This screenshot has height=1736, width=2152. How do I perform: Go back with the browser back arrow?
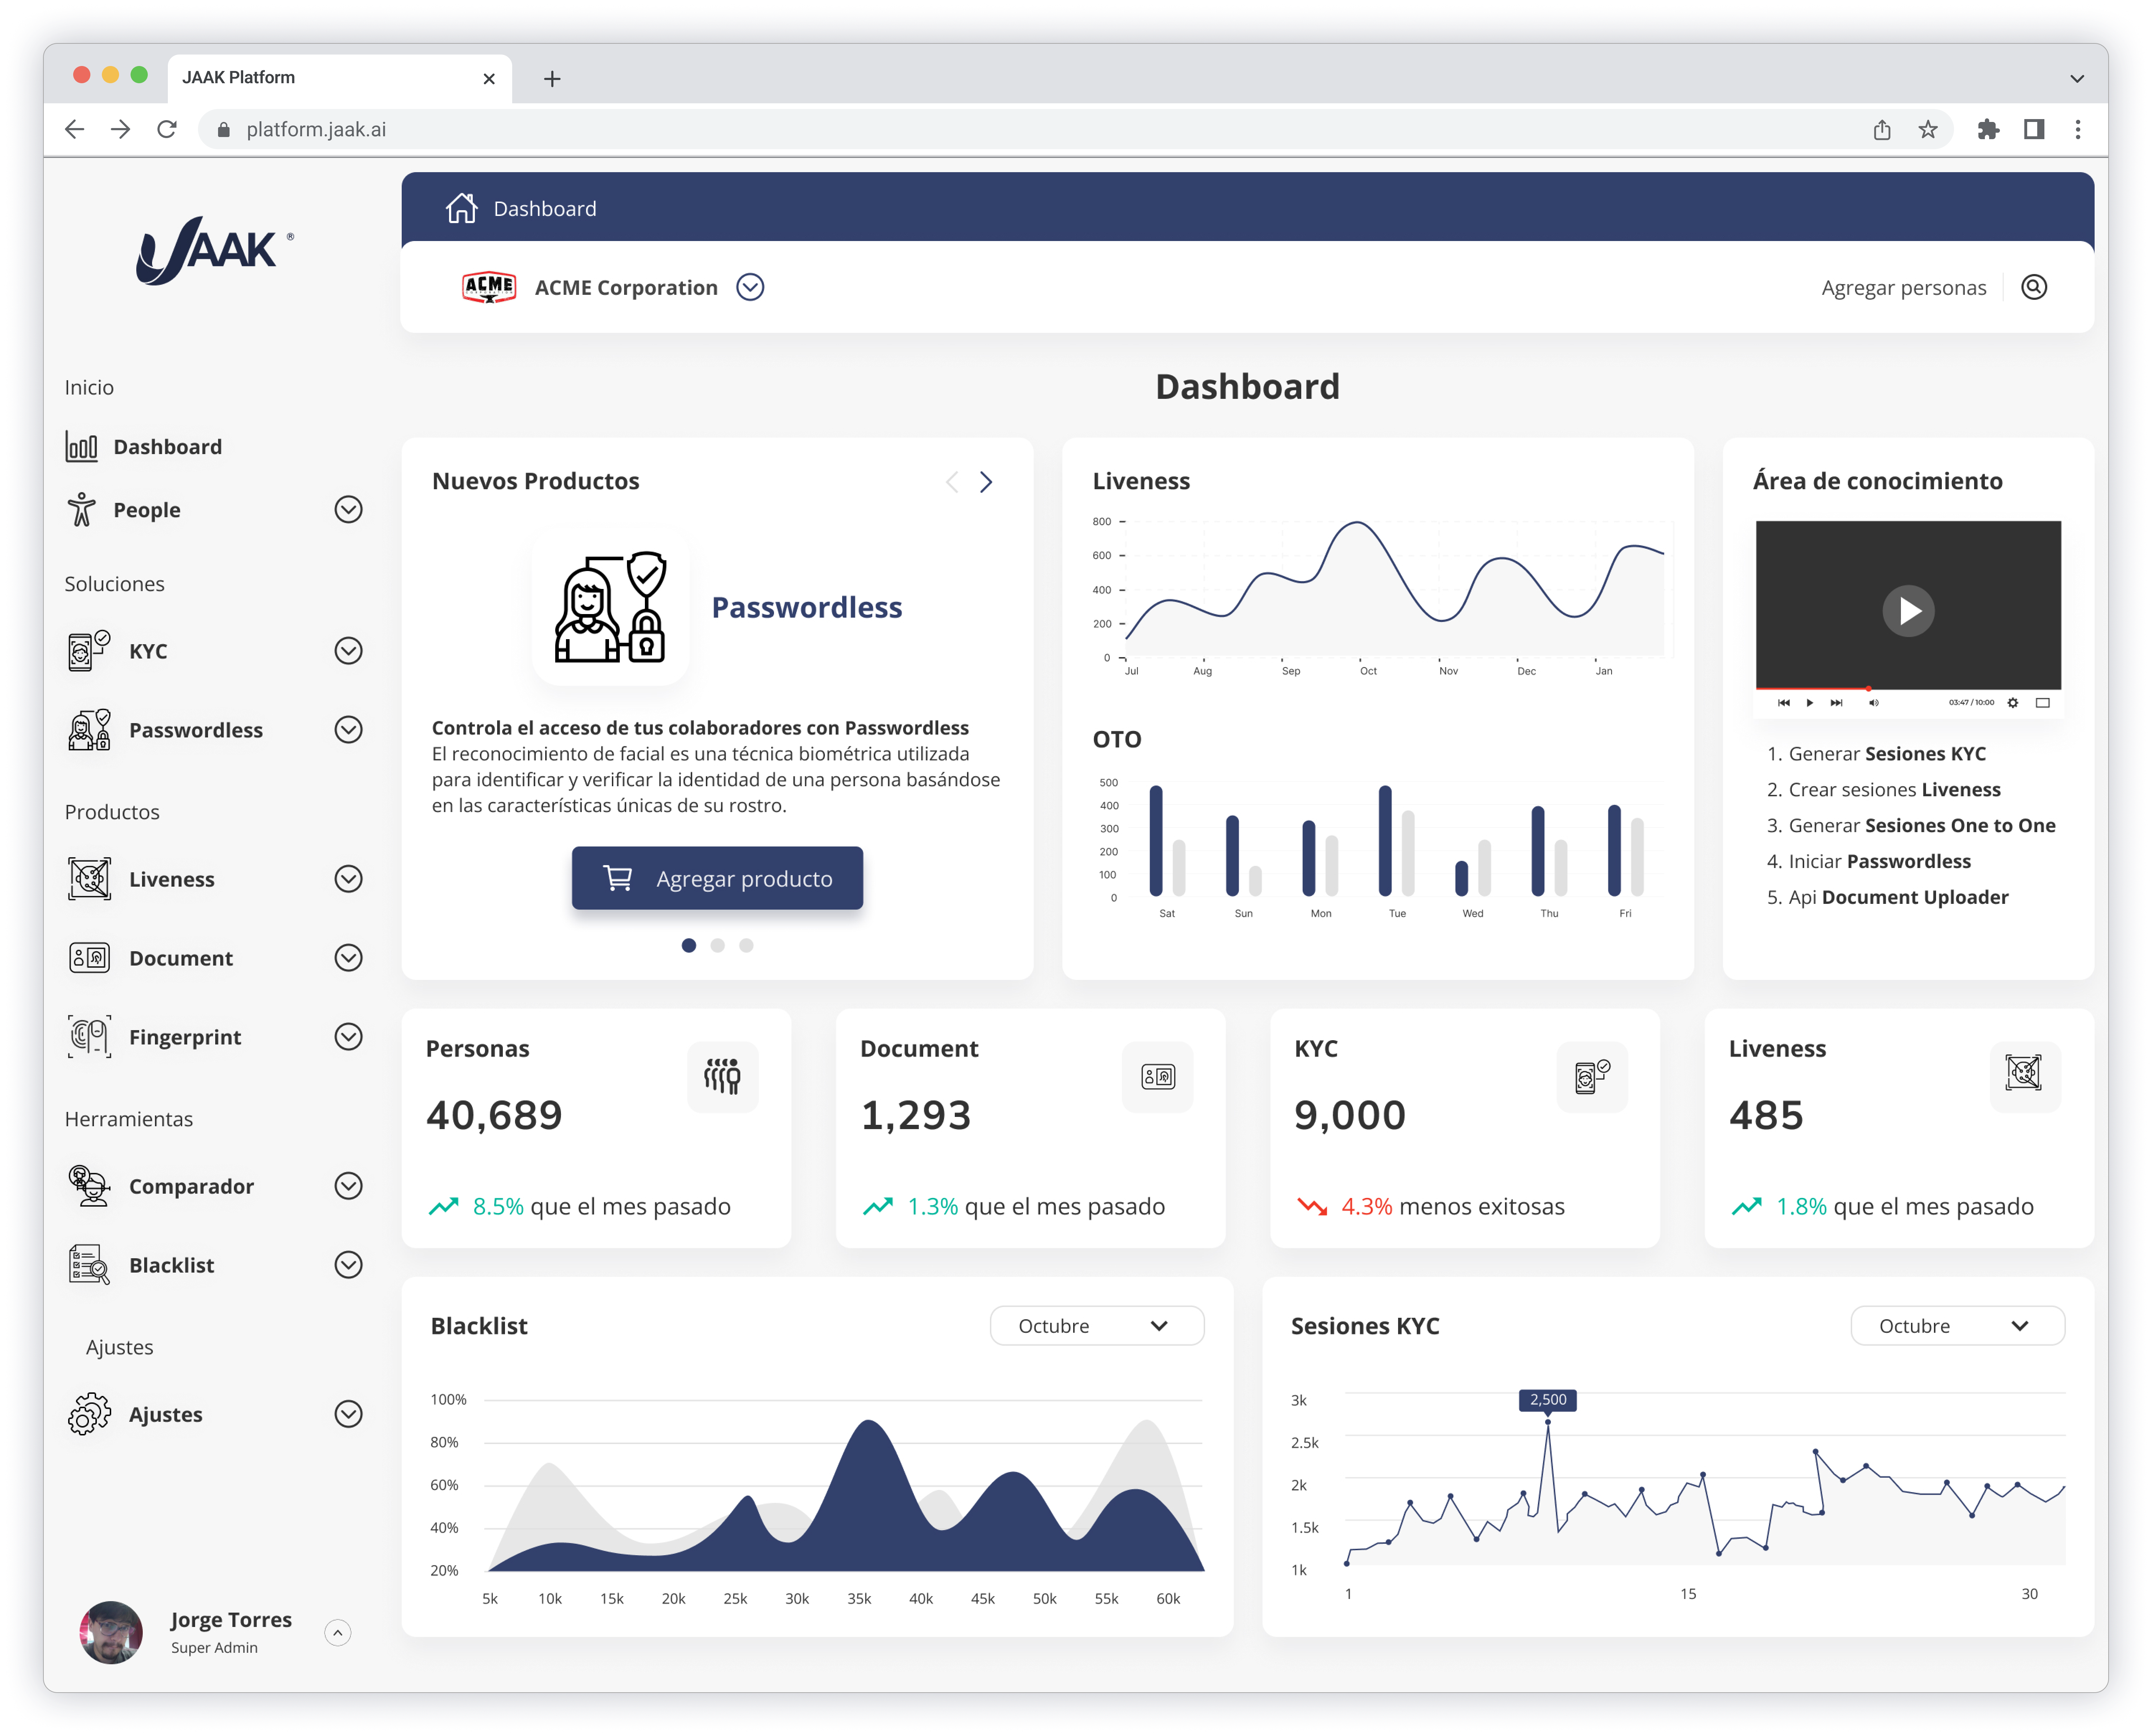tap(75, 129)
